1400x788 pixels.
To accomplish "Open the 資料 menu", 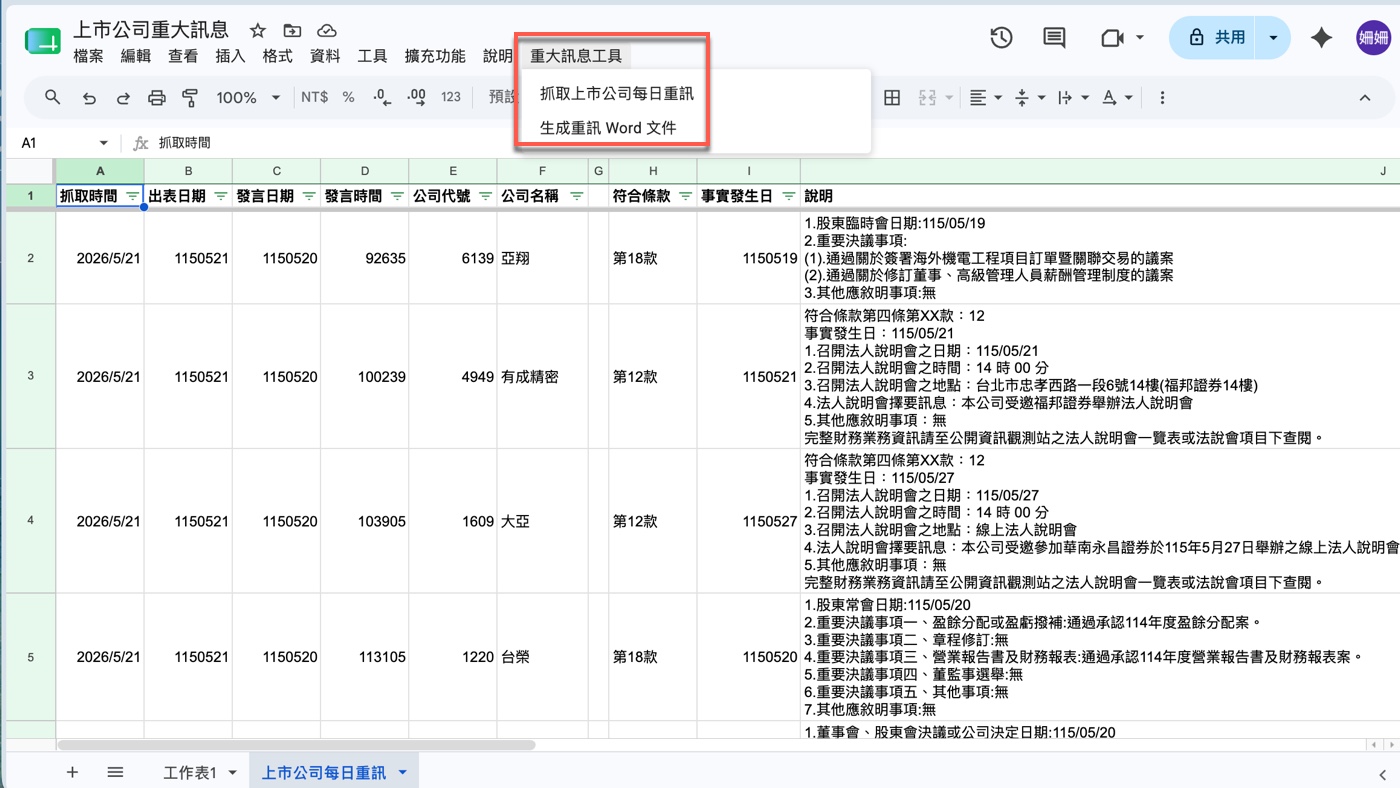I will (325, 56).
